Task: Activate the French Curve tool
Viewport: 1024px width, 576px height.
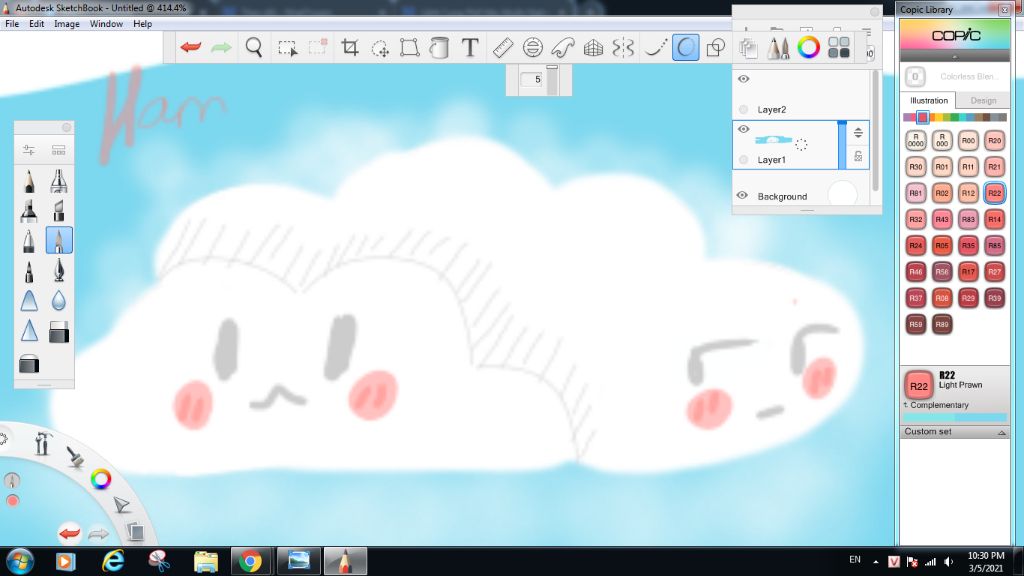Action: [563, 48]
